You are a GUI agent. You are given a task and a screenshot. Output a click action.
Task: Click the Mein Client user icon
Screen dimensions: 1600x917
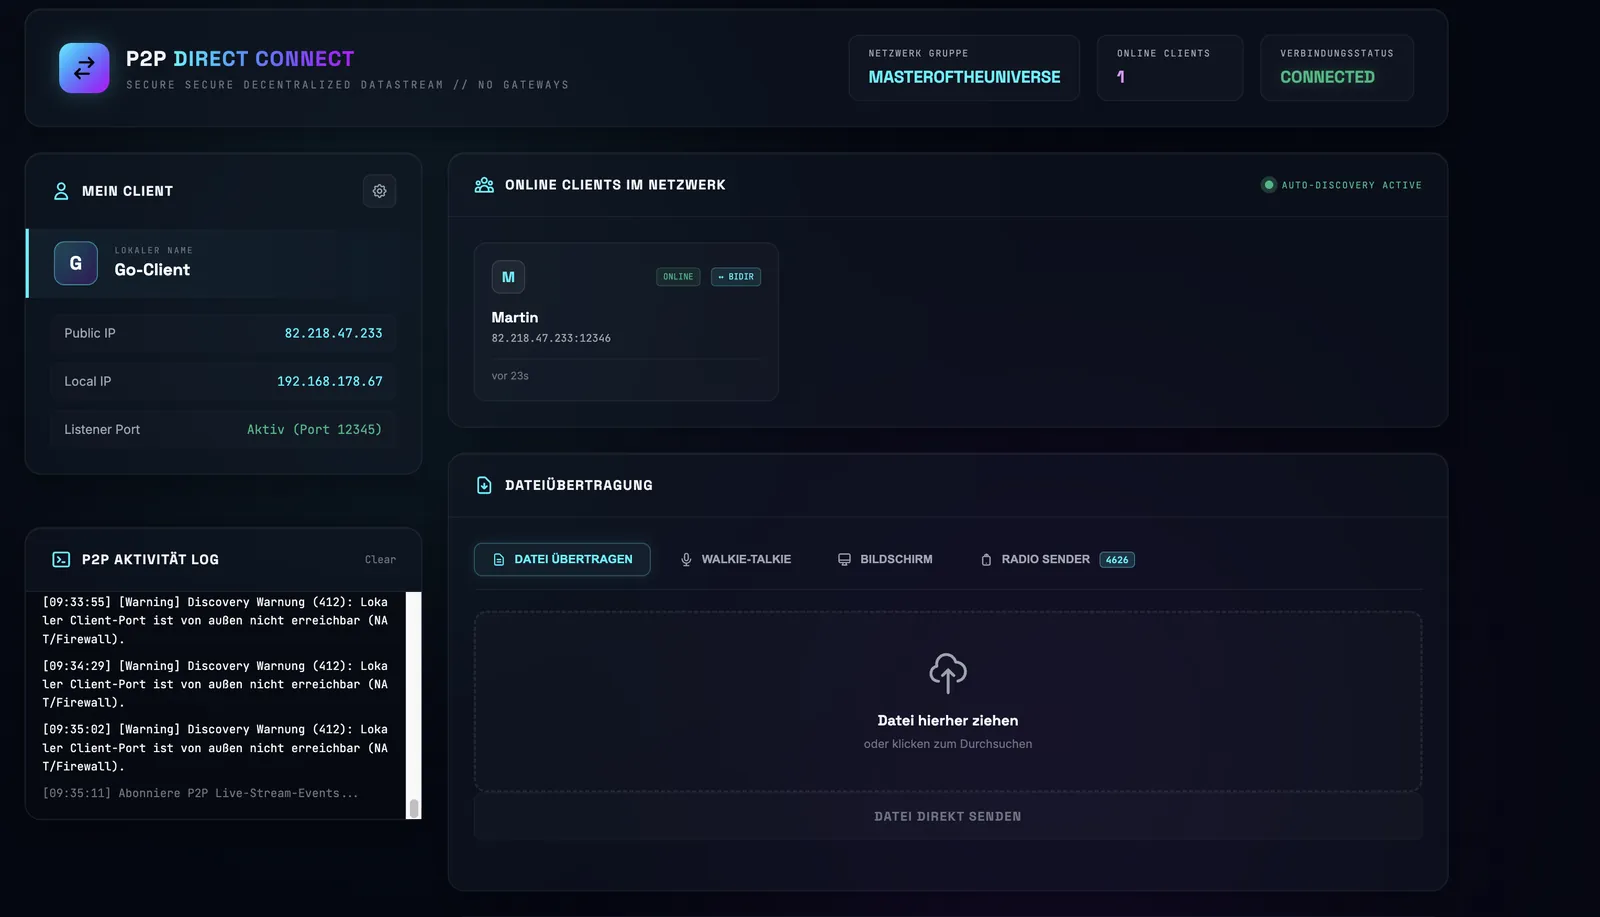pyautogui.click(x=61, y=191)
